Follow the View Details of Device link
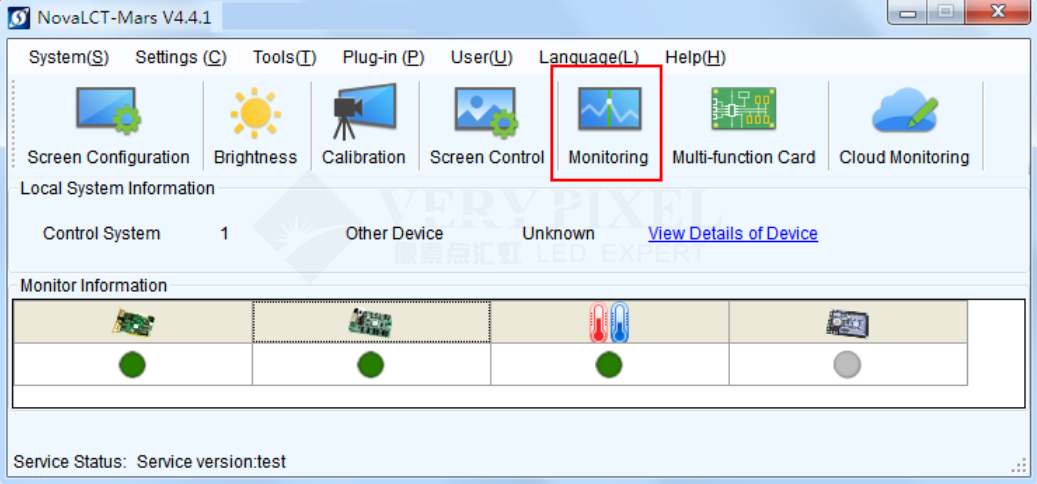Screen dimensions: 1037x484 coord(733,233)
